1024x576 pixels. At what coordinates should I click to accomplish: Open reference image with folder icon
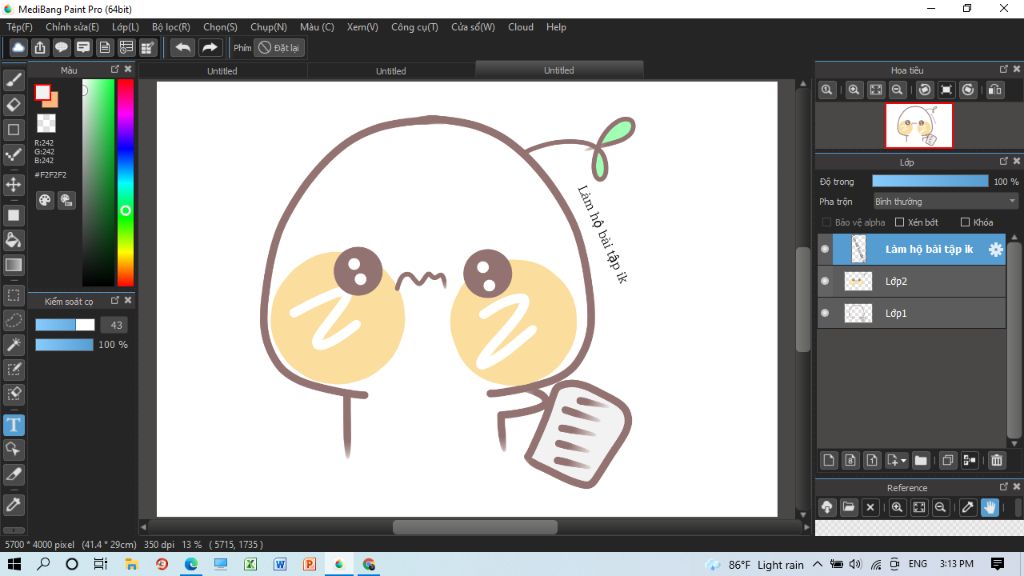[x=848, y=507]
